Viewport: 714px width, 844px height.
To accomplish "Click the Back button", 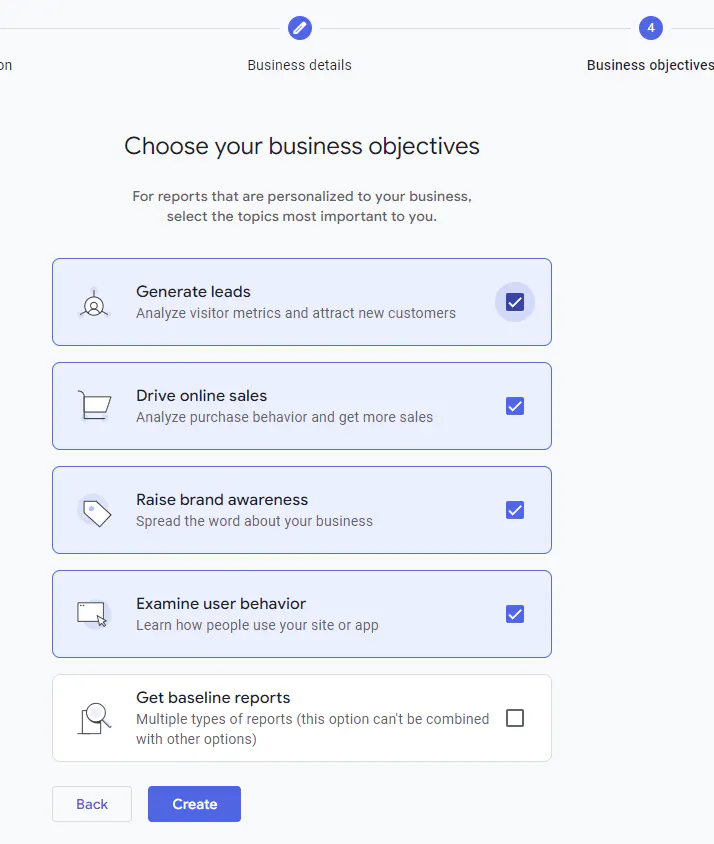I will pyautogui.click(x=92, y=804).
